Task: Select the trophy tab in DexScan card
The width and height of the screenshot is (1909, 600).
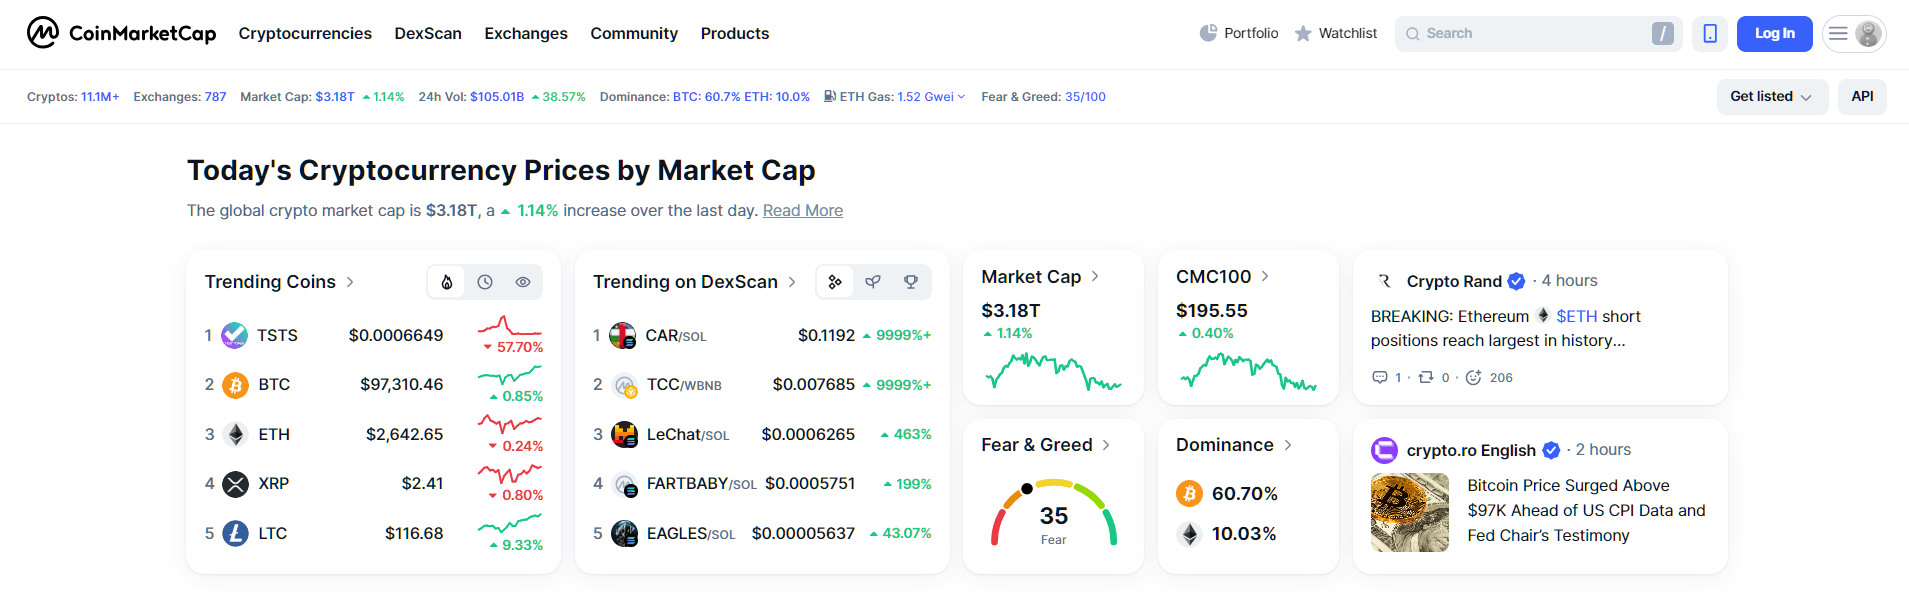Action: [911, 282]
